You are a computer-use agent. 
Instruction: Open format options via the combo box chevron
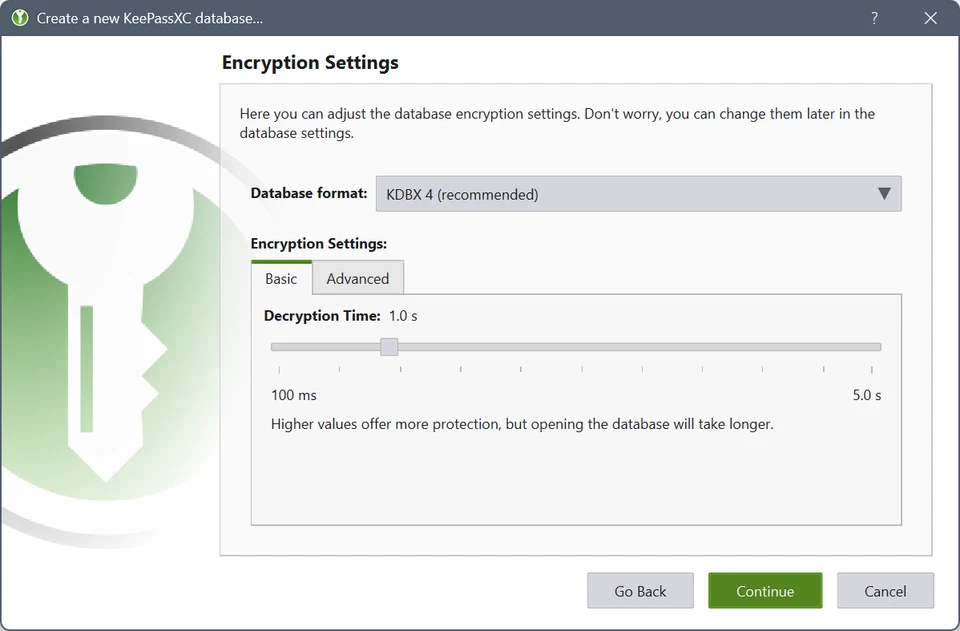pos(884,194)
